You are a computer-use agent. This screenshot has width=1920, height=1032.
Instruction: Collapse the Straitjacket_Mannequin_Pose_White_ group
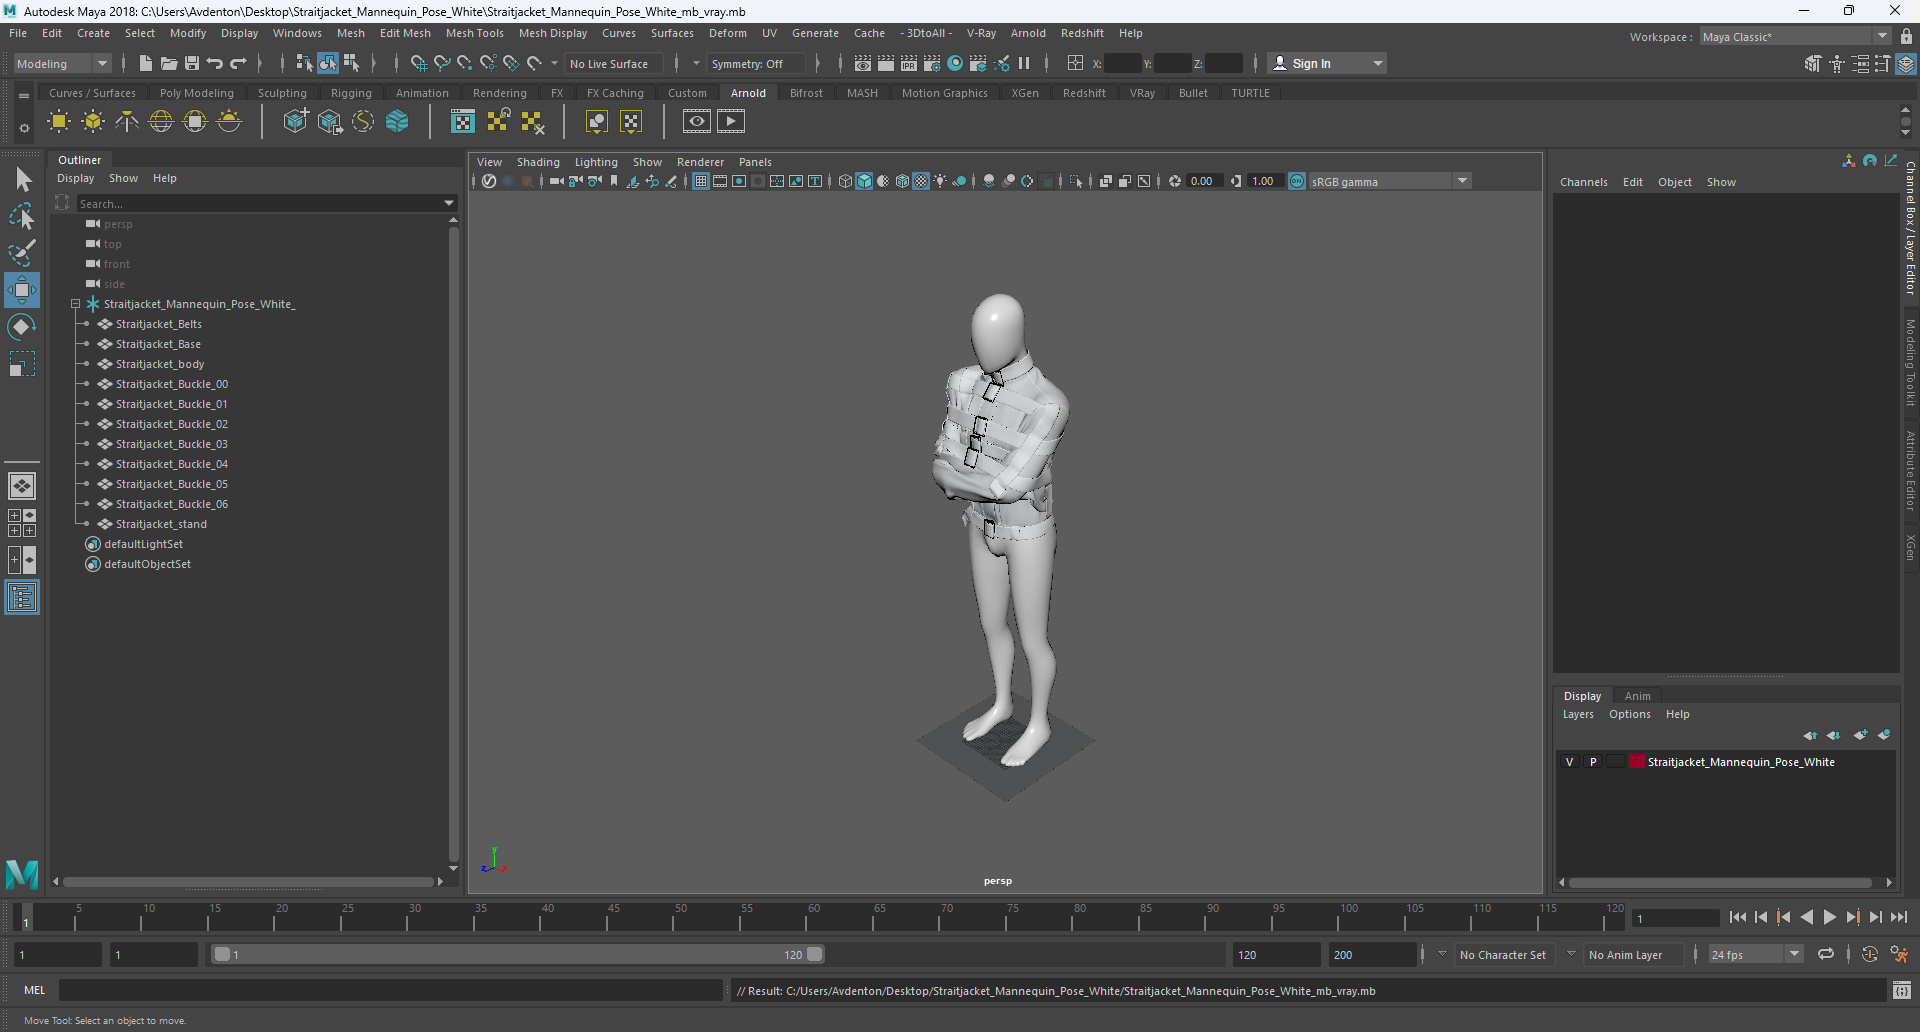[x=75, y=304]
